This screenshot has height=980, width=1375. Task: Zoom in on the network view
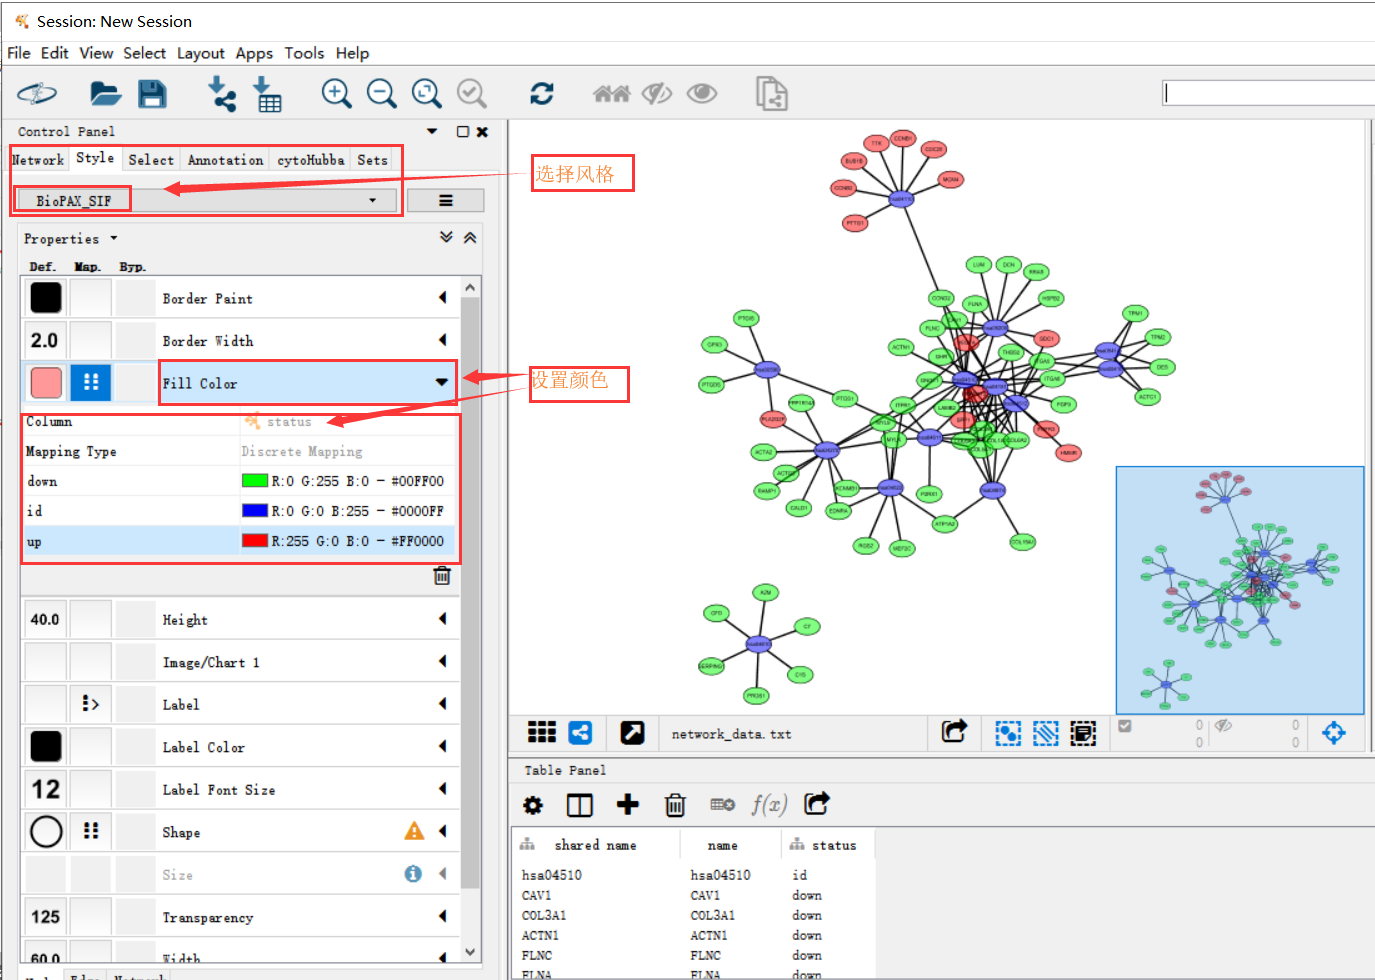(x=337, y=94)
